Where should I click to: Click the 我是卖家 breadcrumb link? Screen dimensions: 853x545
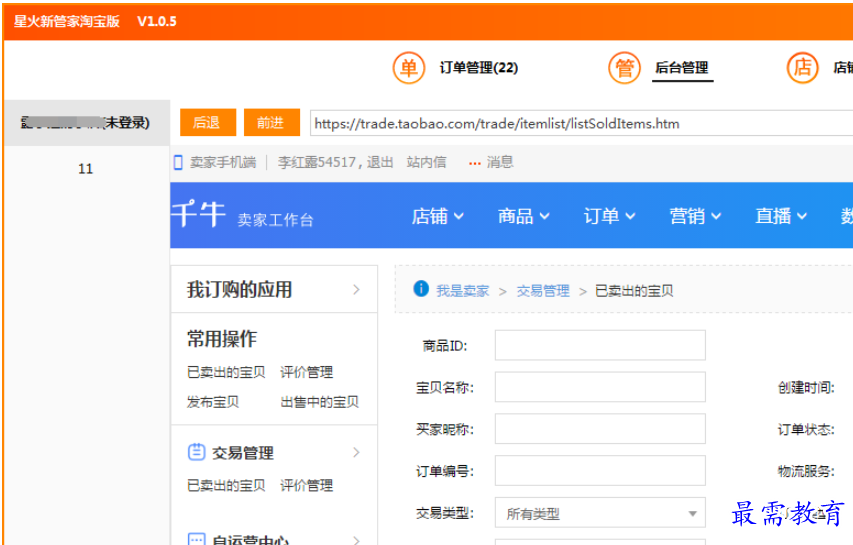coord(462,291)
